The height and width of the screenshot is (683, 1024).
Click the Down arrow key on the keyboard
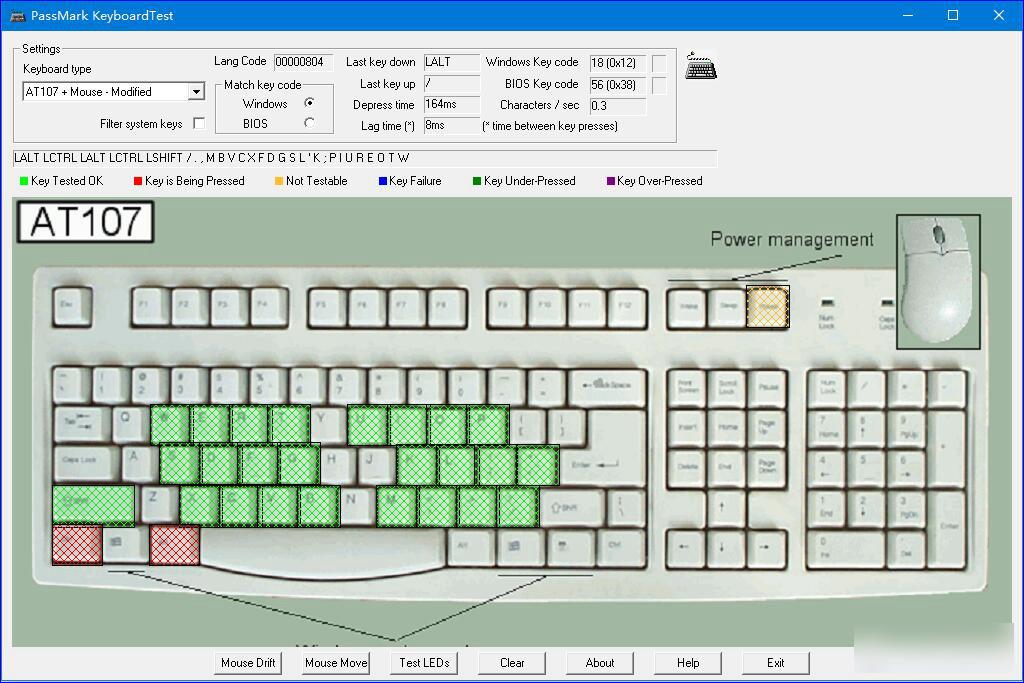(x=726, y=548)
